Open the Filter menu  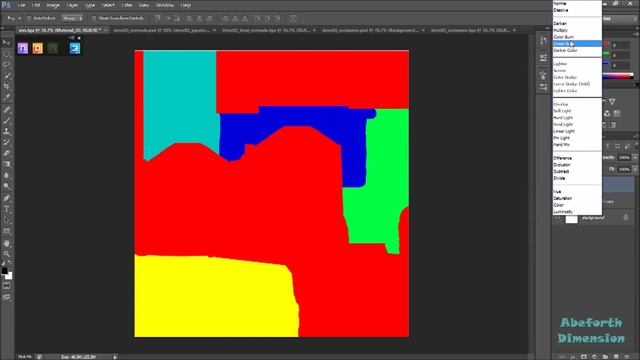(127, 5)
